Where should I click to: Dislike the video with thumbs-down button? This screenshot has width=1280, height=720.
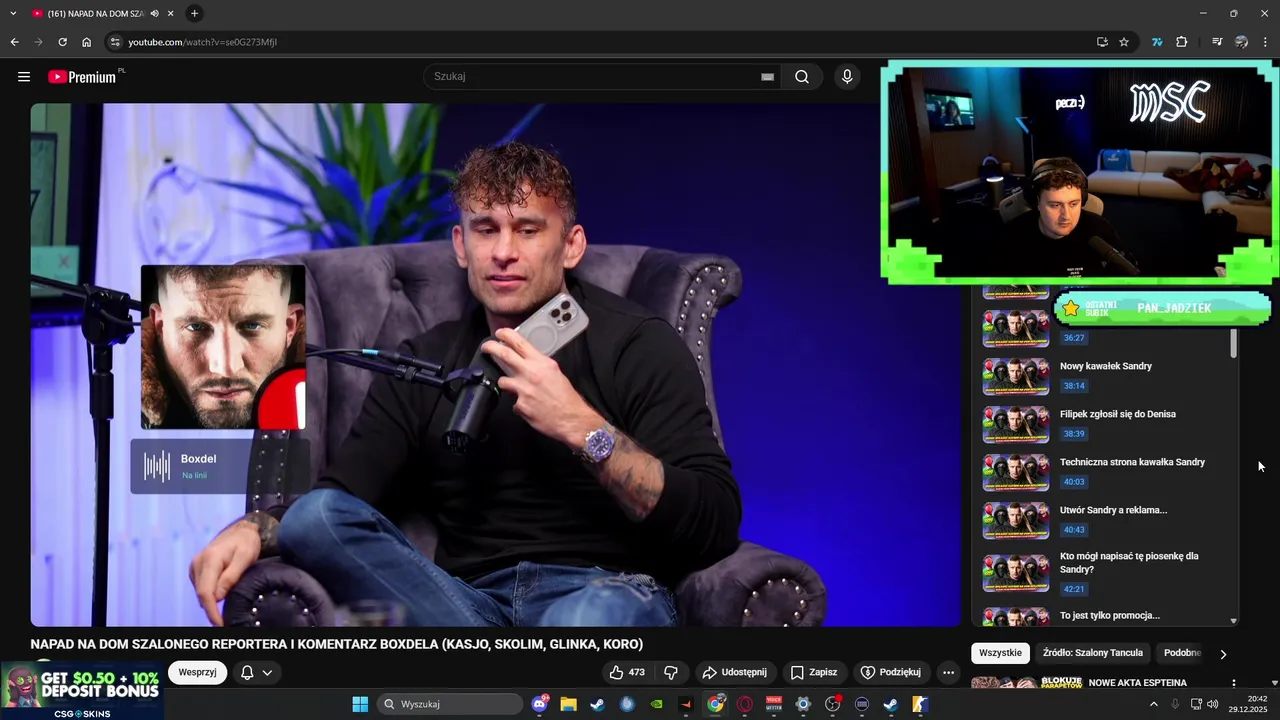pos(671,672)
